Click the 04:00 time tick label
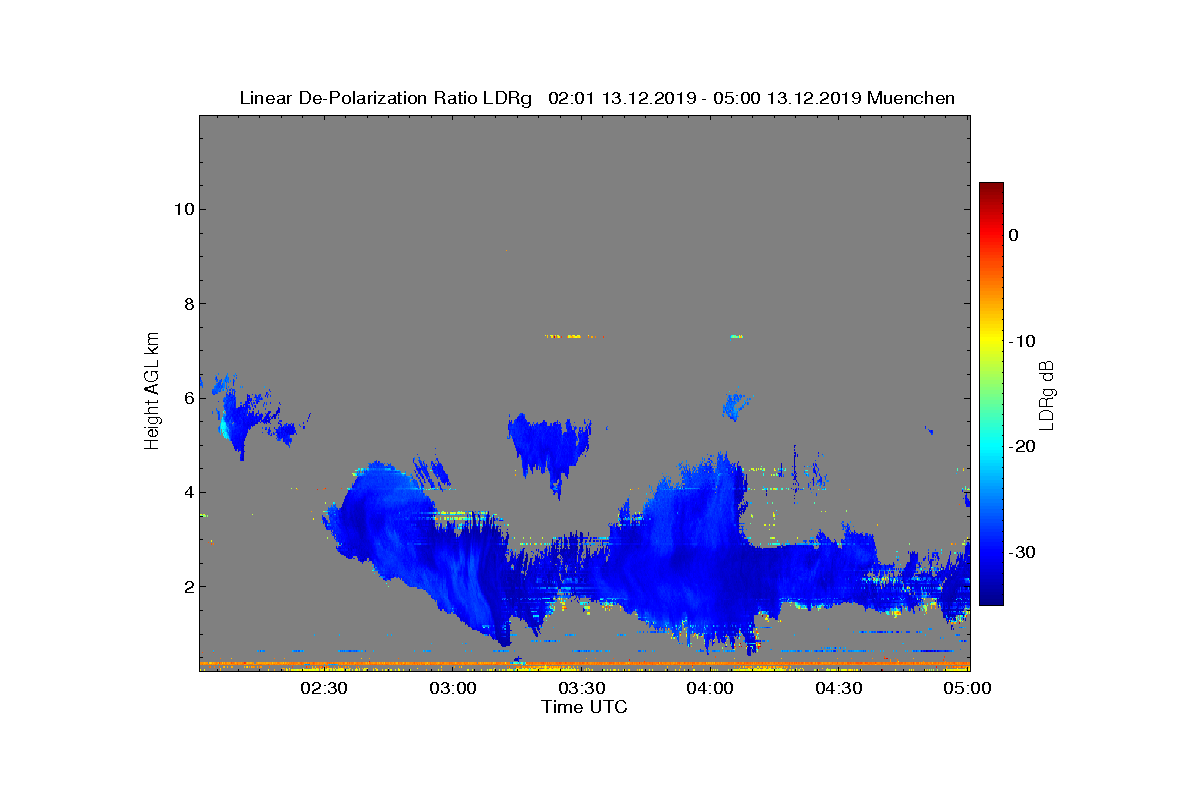Viewport: 1200px width, 800px height. coord(711,688)
